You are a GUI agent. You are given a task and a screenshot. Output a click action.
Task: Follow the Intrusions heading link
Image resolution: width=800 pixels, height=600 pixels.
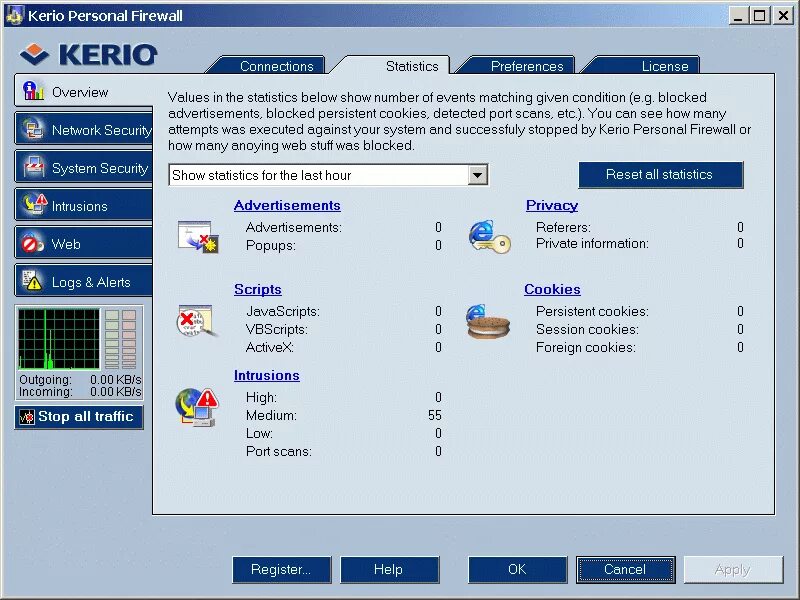266,375
